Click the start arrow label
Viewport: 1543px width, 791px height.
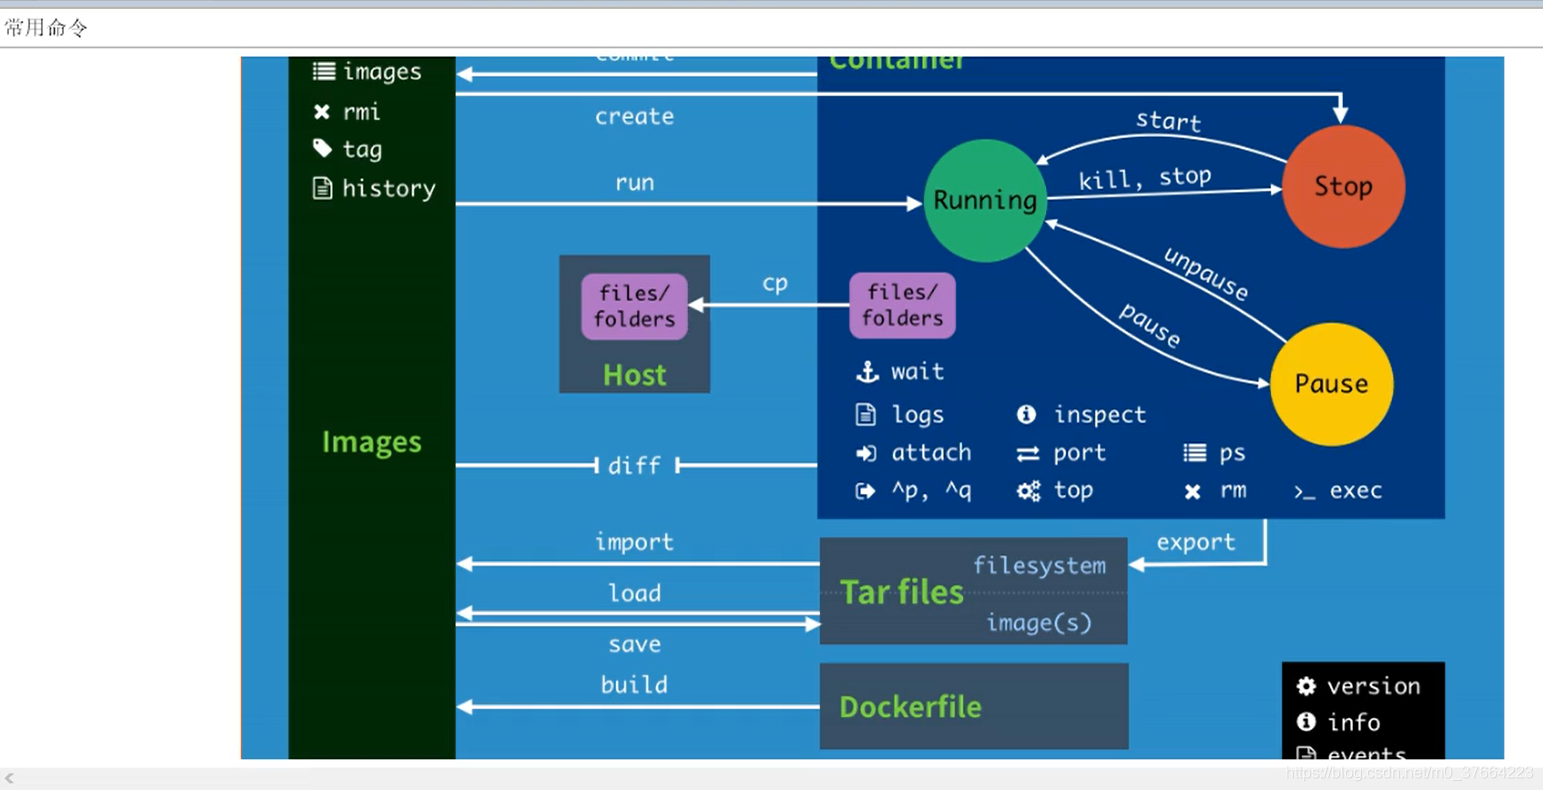(x=1168, y=122)
